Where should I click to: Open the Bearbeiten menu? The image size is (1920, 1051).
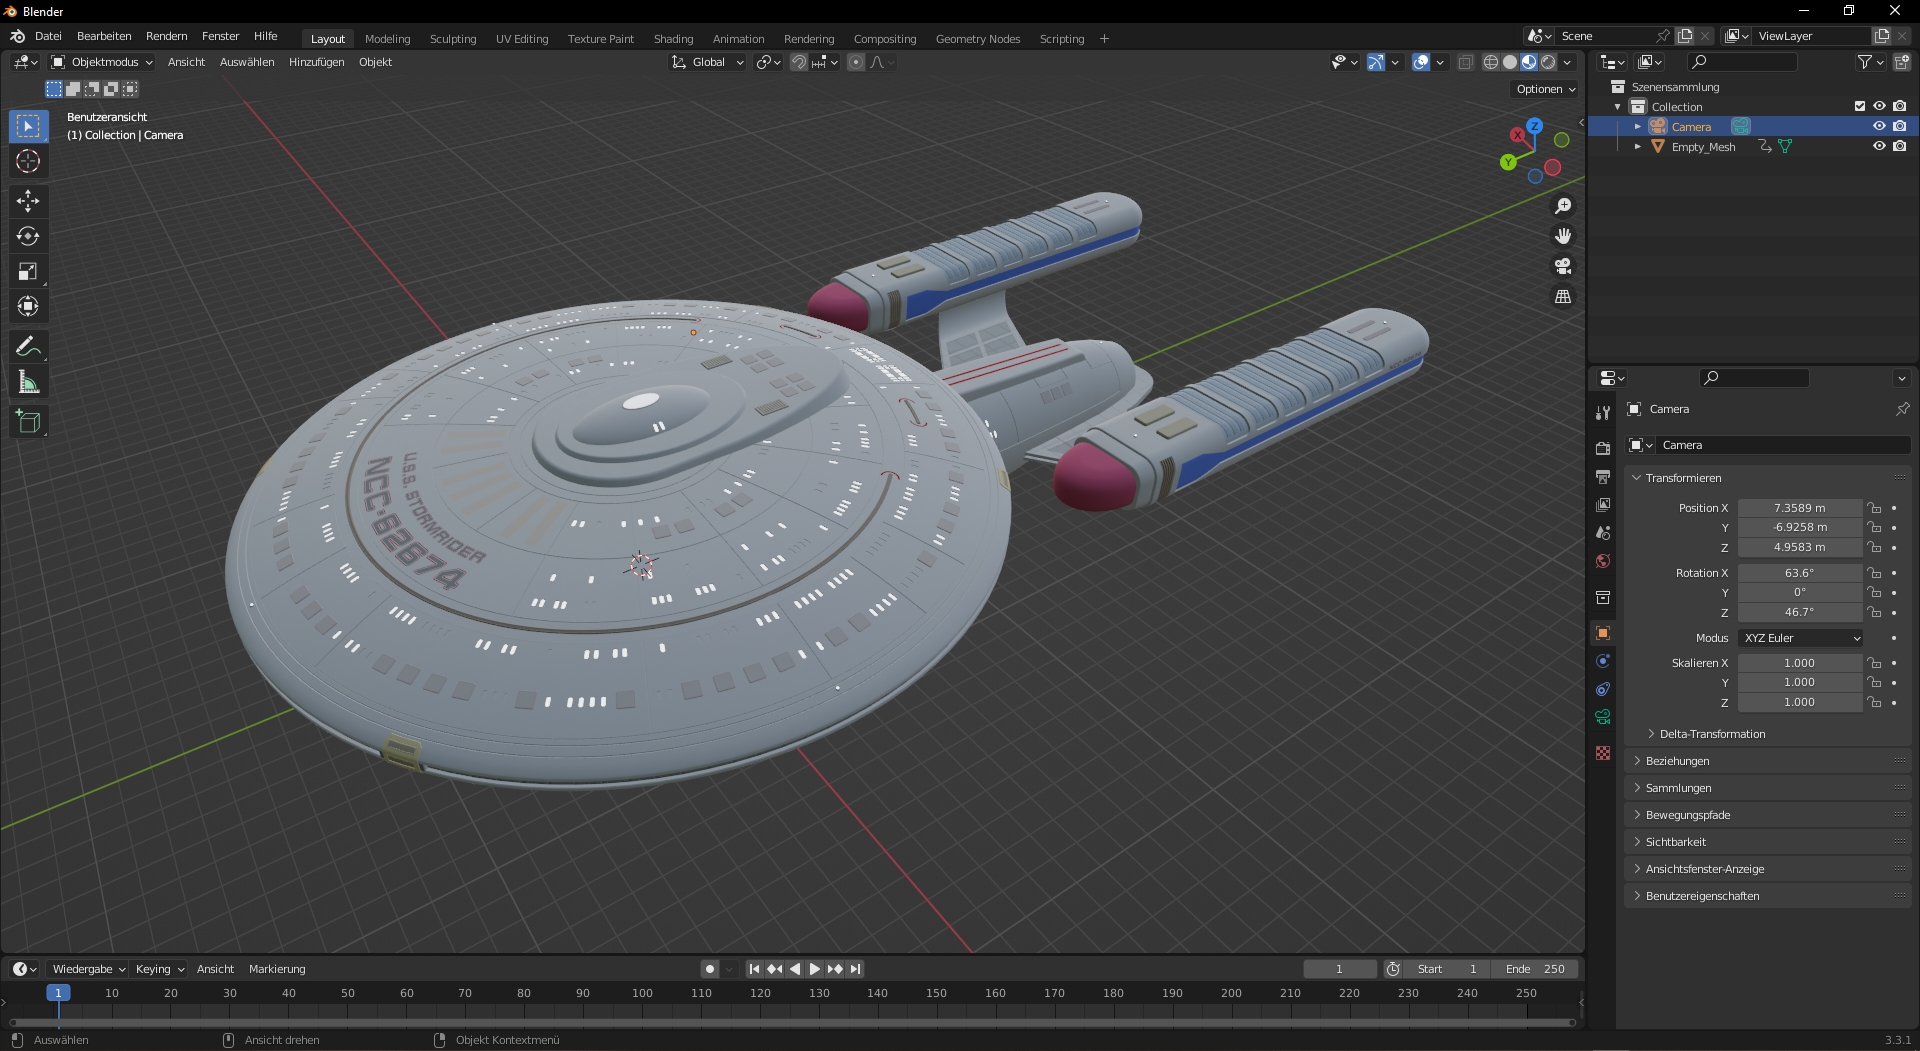[104, 36]
